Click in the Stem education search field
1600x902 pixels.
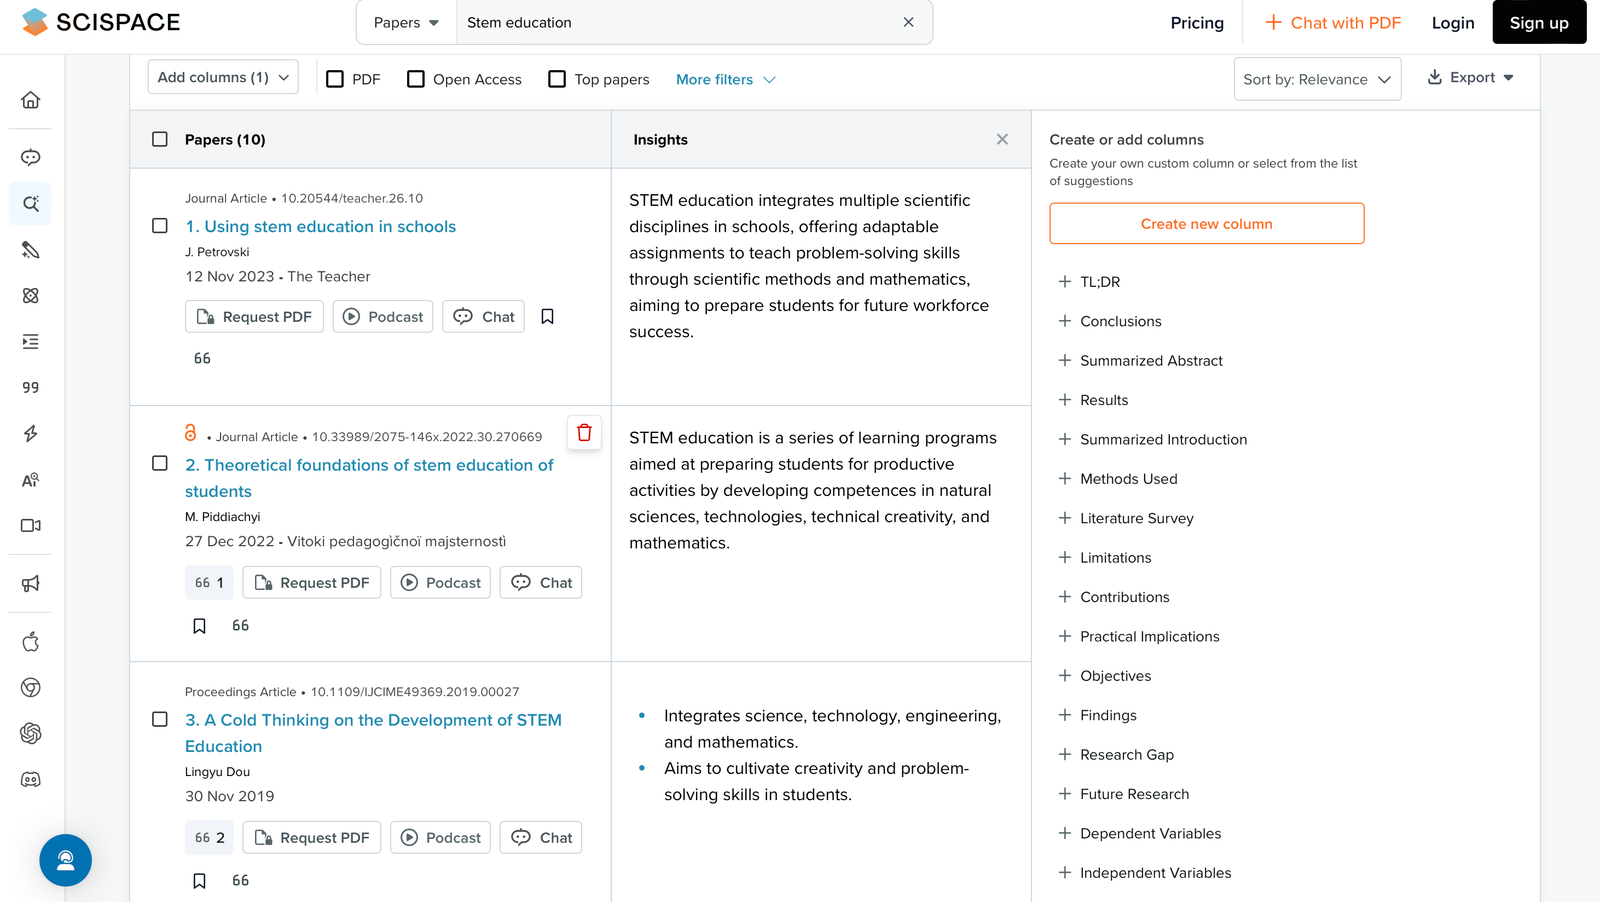(x=677, y=22)
